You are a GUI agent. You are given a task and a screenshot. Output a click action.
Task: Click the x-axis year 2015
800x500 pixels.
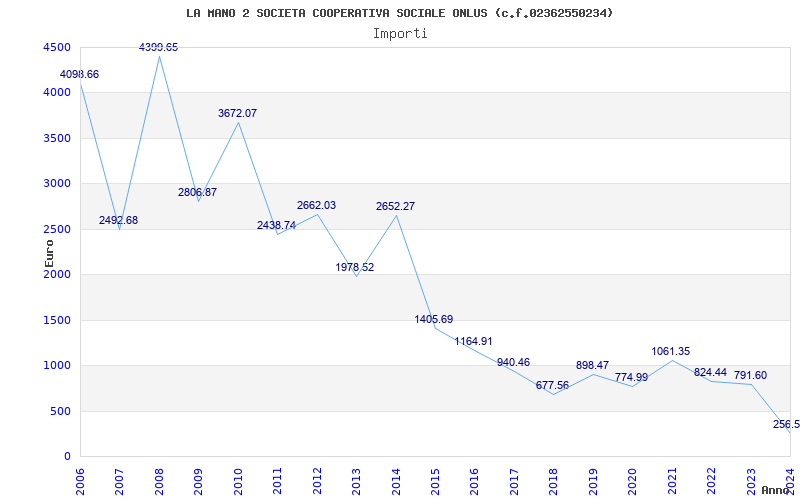coord(435,481)
